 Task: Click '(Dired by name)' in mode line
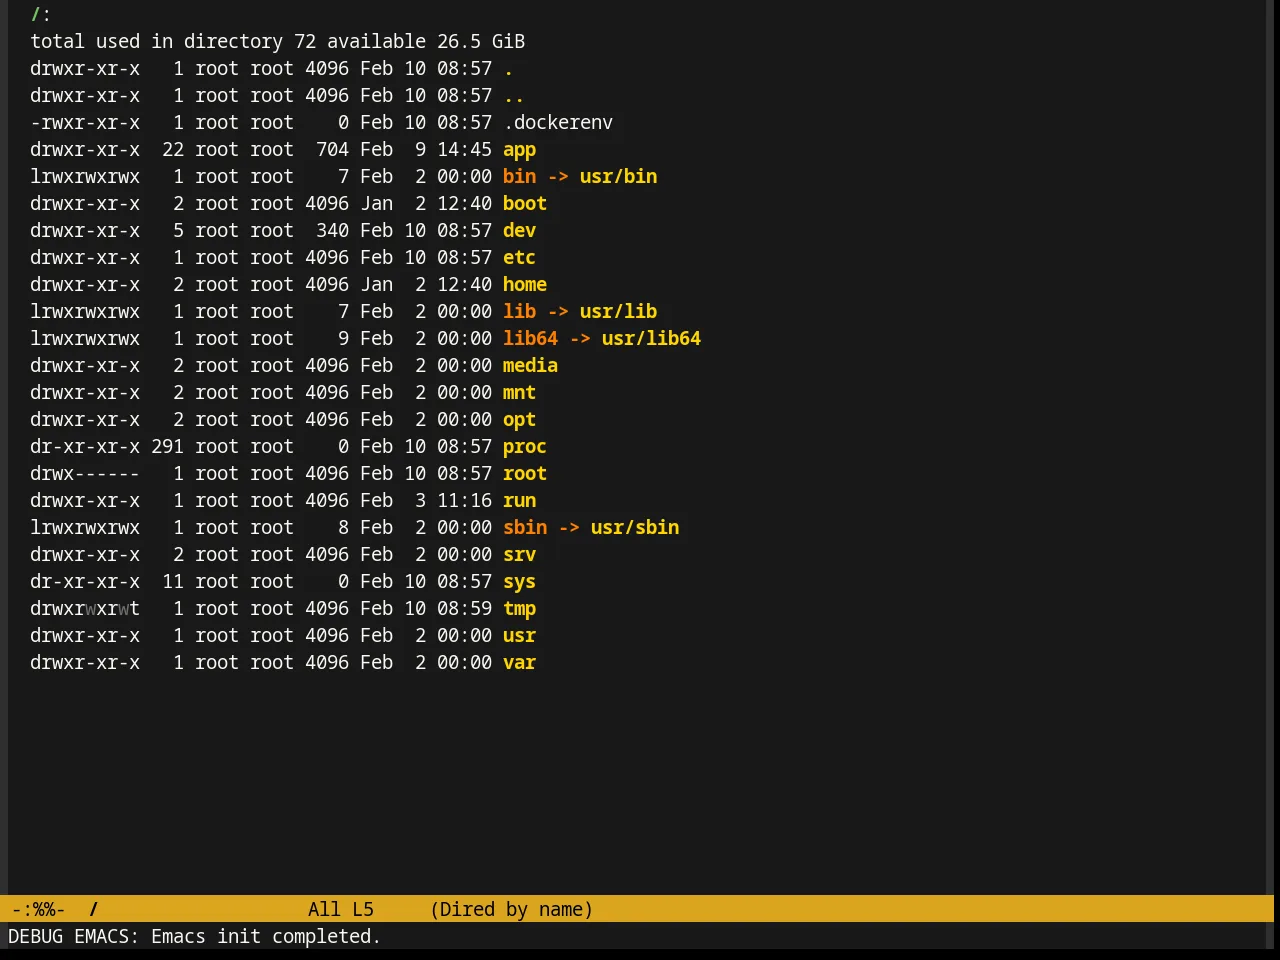tap(512, 909)
